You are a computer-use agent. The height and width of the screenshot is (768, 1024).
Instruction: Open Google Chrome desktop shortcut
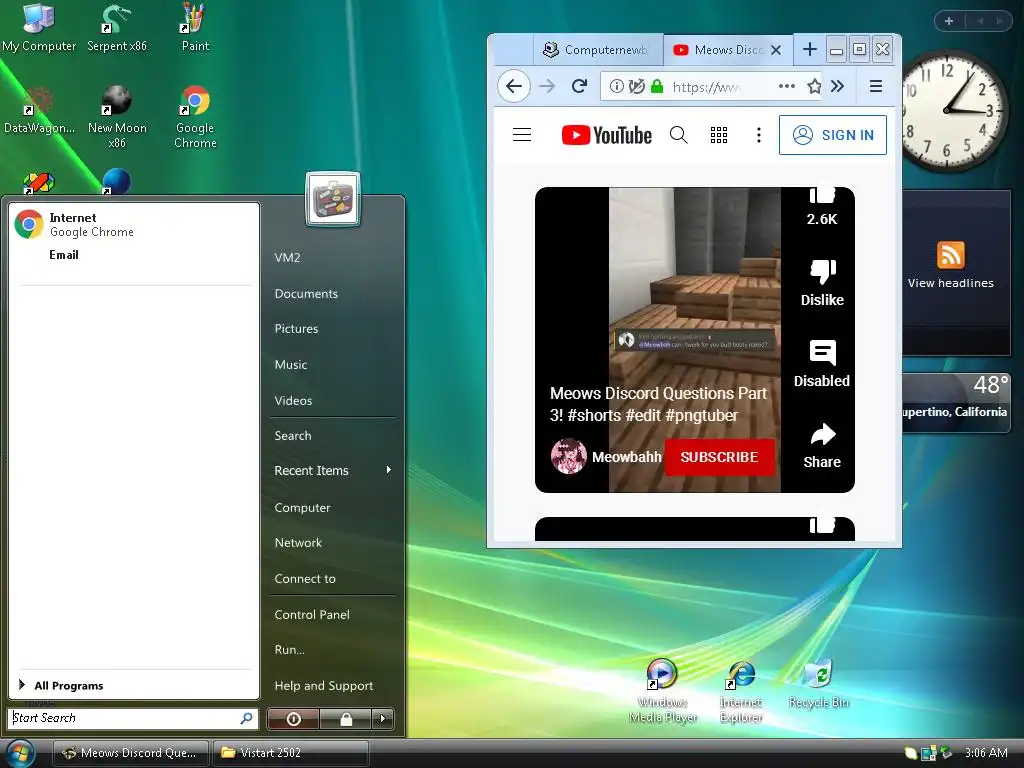[x=195, y=118]
